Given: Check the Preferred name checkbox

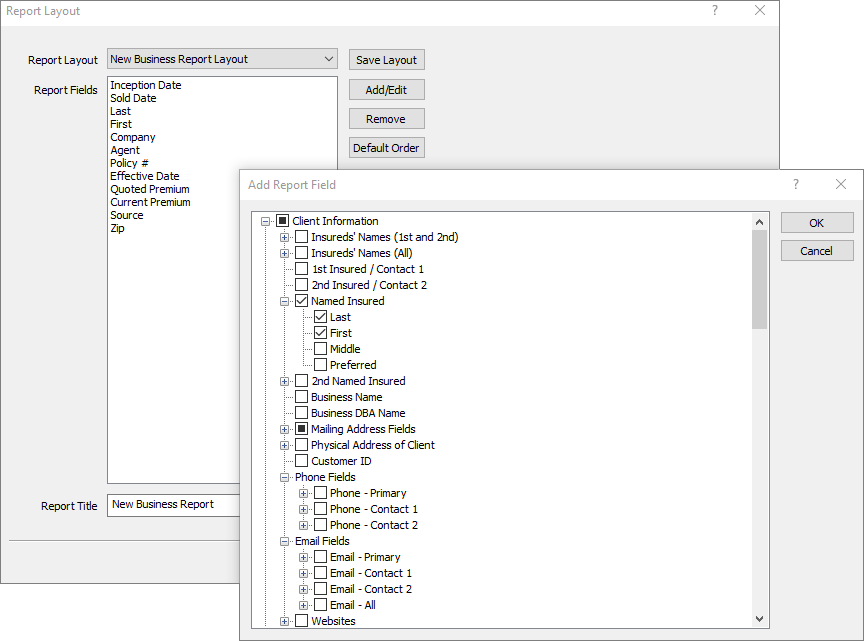Looking at the screenshot, I should tap(321, 364).
